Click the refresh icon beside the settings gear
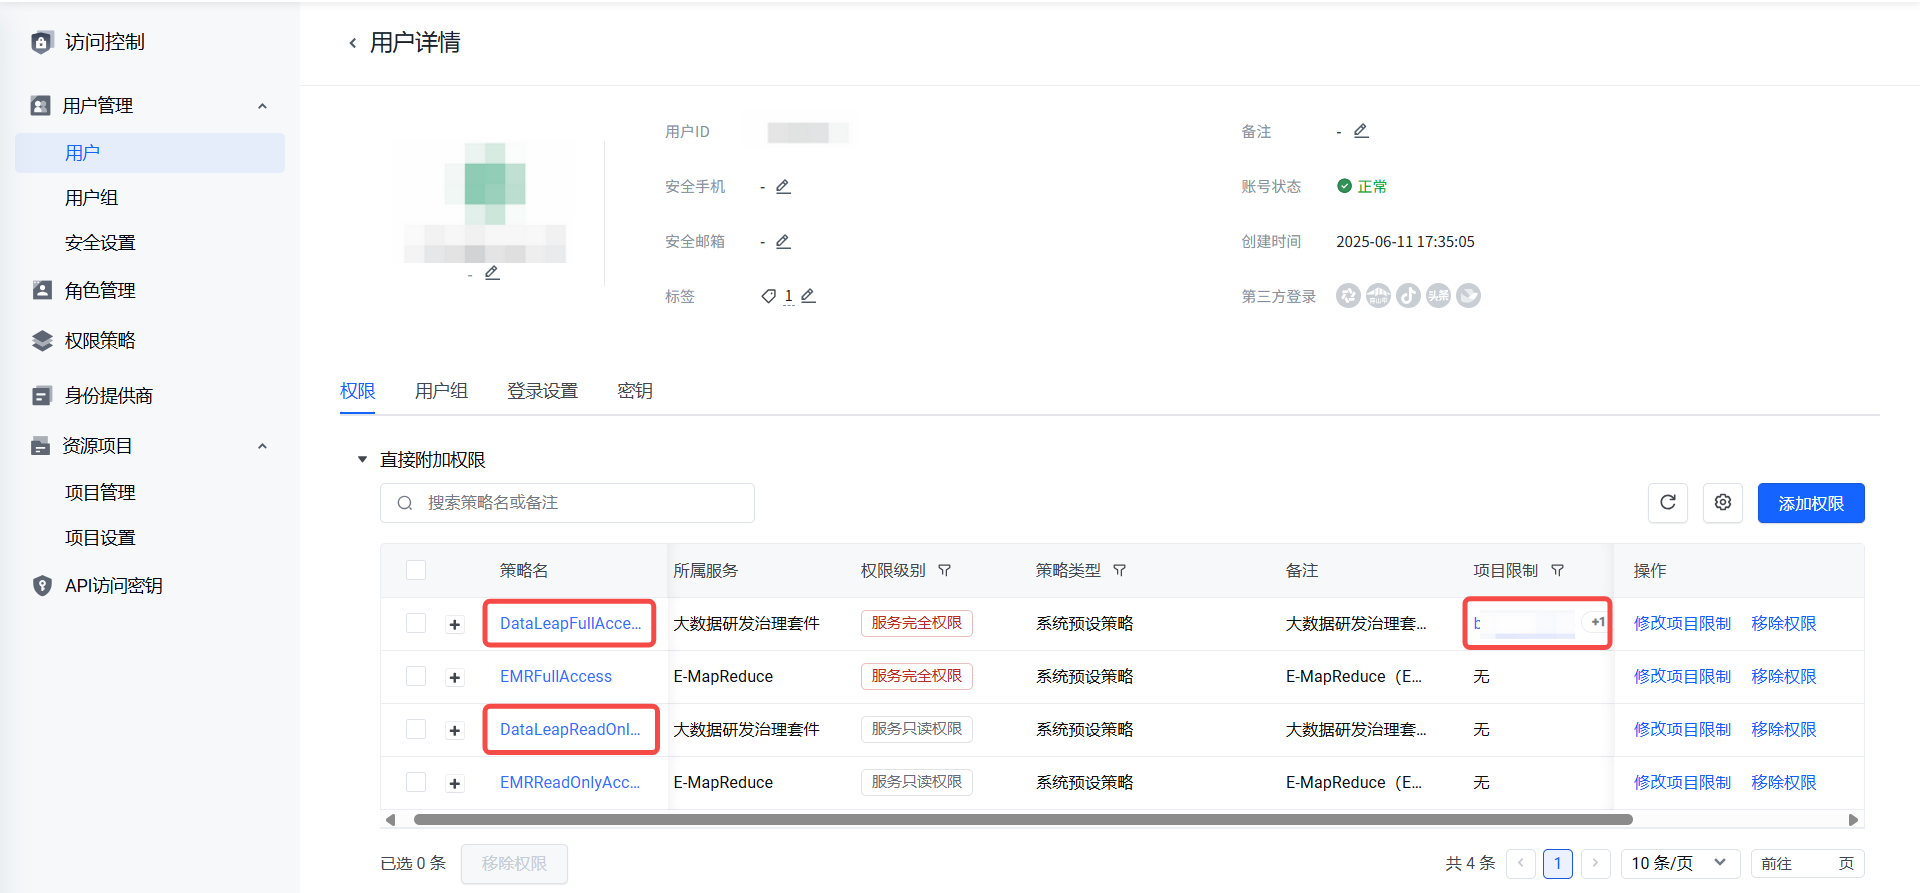Image resolution: width=1920 pixels, height=893 pixels. tap(1667, 503)
